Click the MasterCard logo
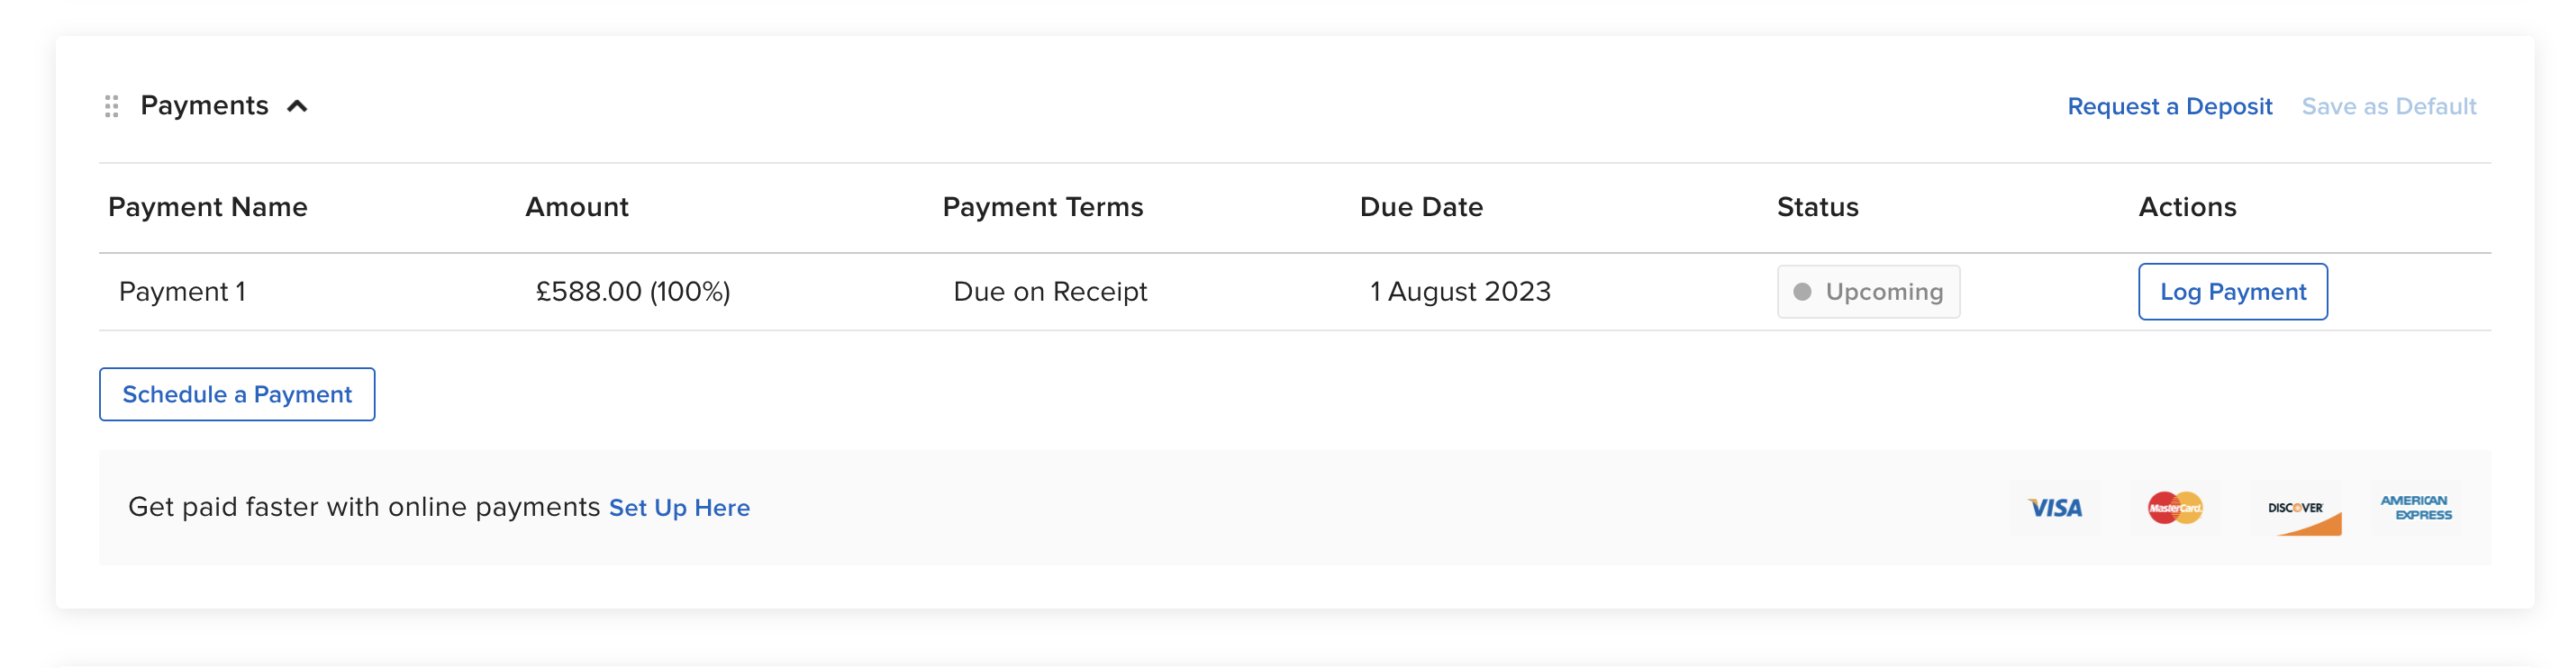The image size is (2560, 668). point(2174,508)
